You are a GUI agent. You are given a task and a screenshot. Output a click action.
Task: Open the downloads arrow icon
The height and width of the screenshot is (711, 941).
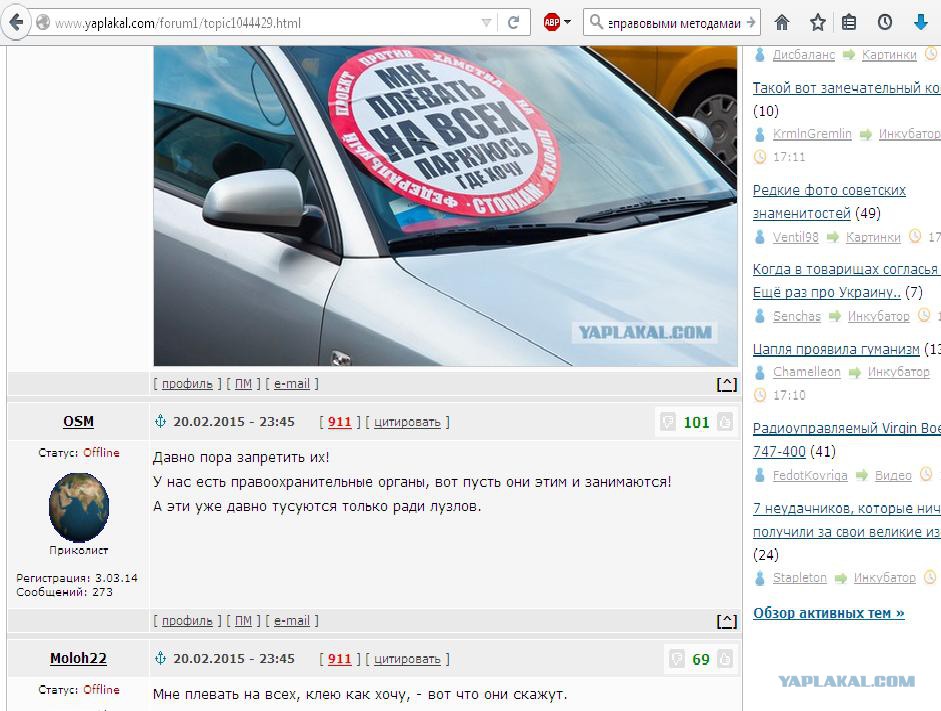921,23
